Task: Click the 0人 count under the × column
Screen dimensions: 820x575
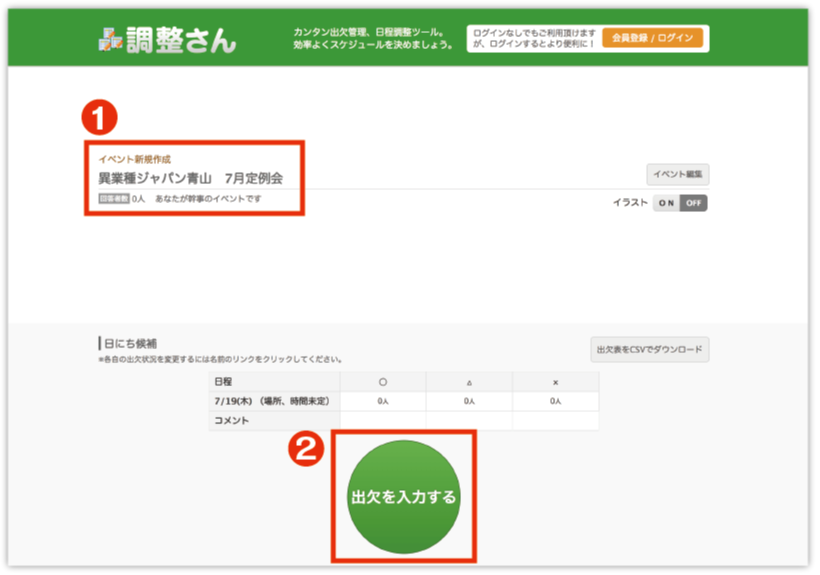Action: click(555, 401)
